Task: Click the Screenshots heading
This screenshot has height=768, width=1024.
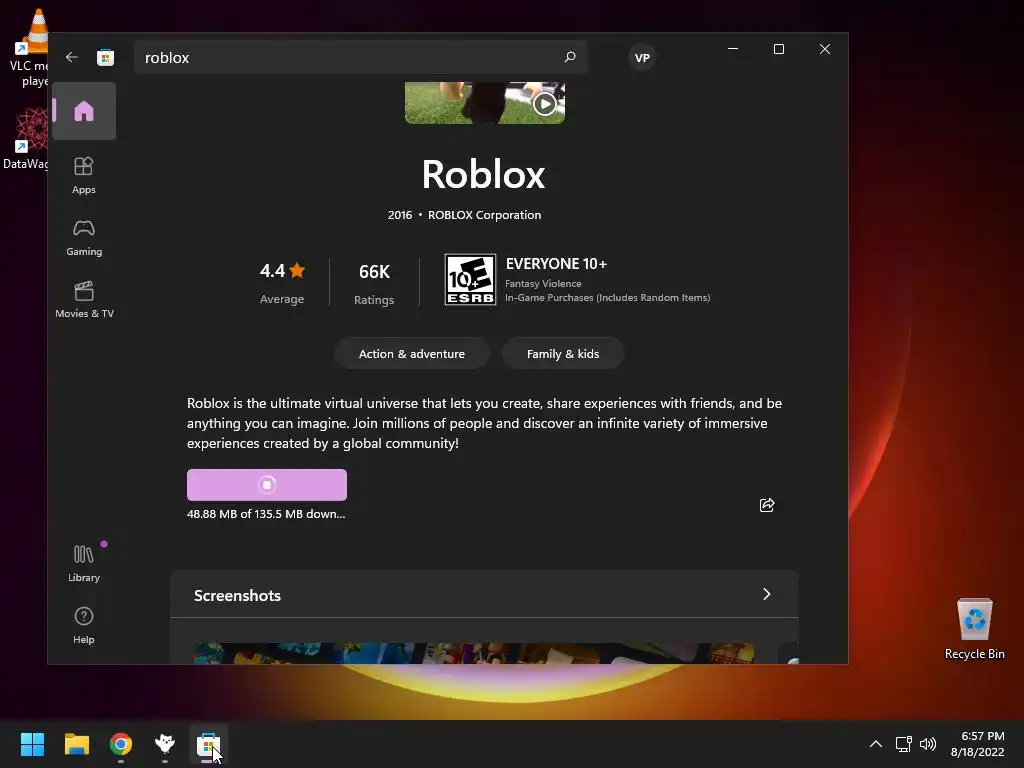Action: [237, 595]
